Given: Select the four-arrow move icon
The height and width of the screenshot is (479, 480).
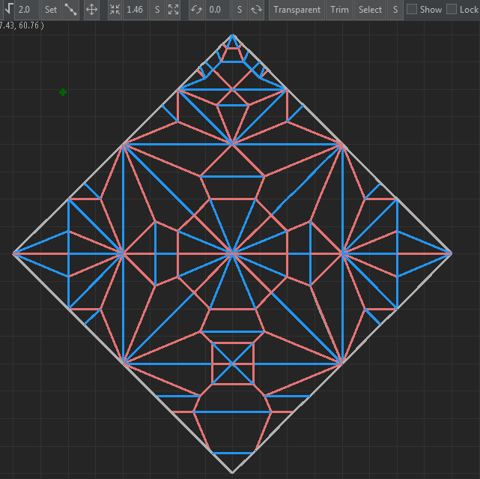Looking at the screenshot, I should (x=92, y=10).
